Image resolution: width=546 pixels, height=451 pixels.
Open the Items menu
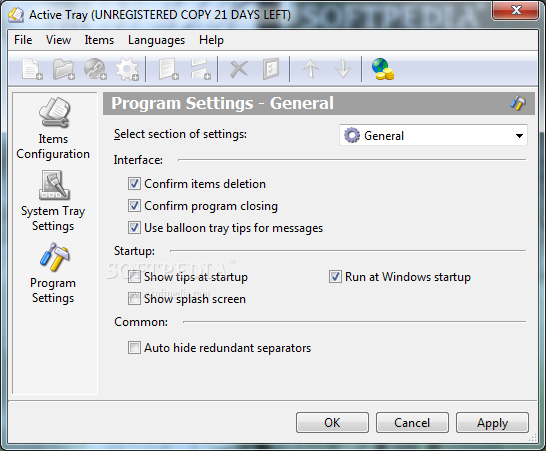click(99, 40)
